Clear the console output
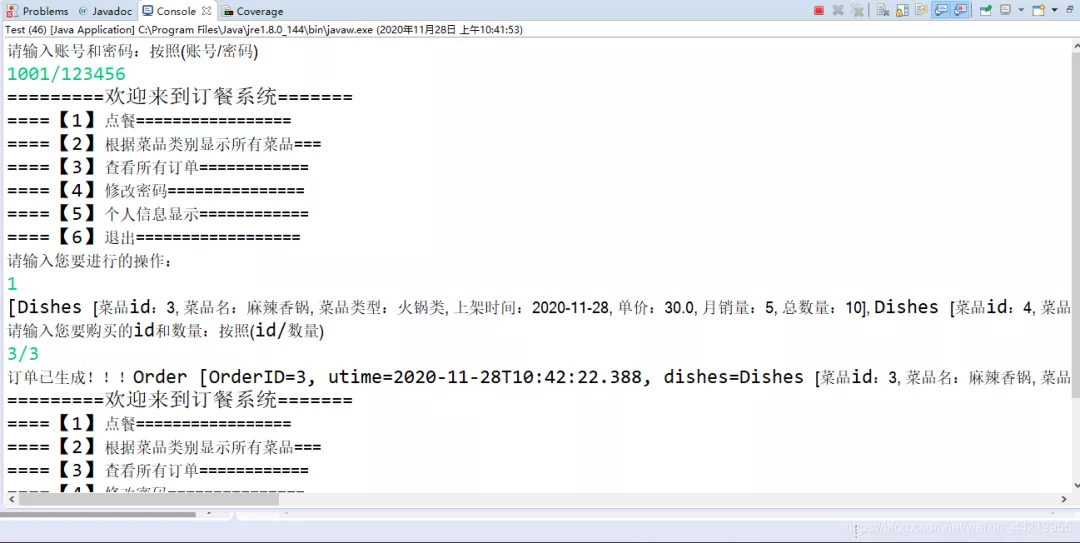Screen dimensions: 1080x543 coord(883,10)
